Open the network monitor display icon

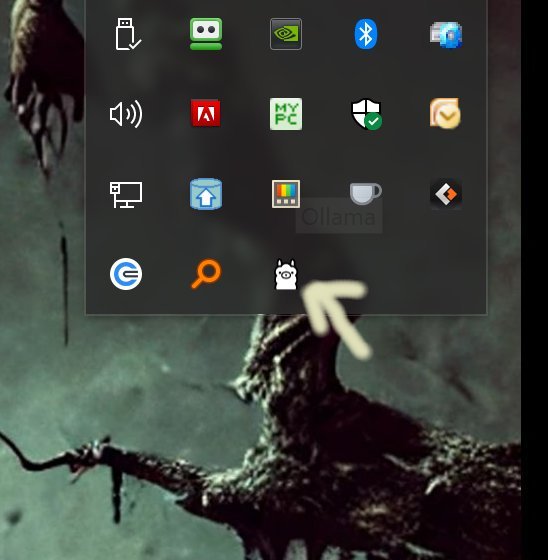[x=126, y=195]
